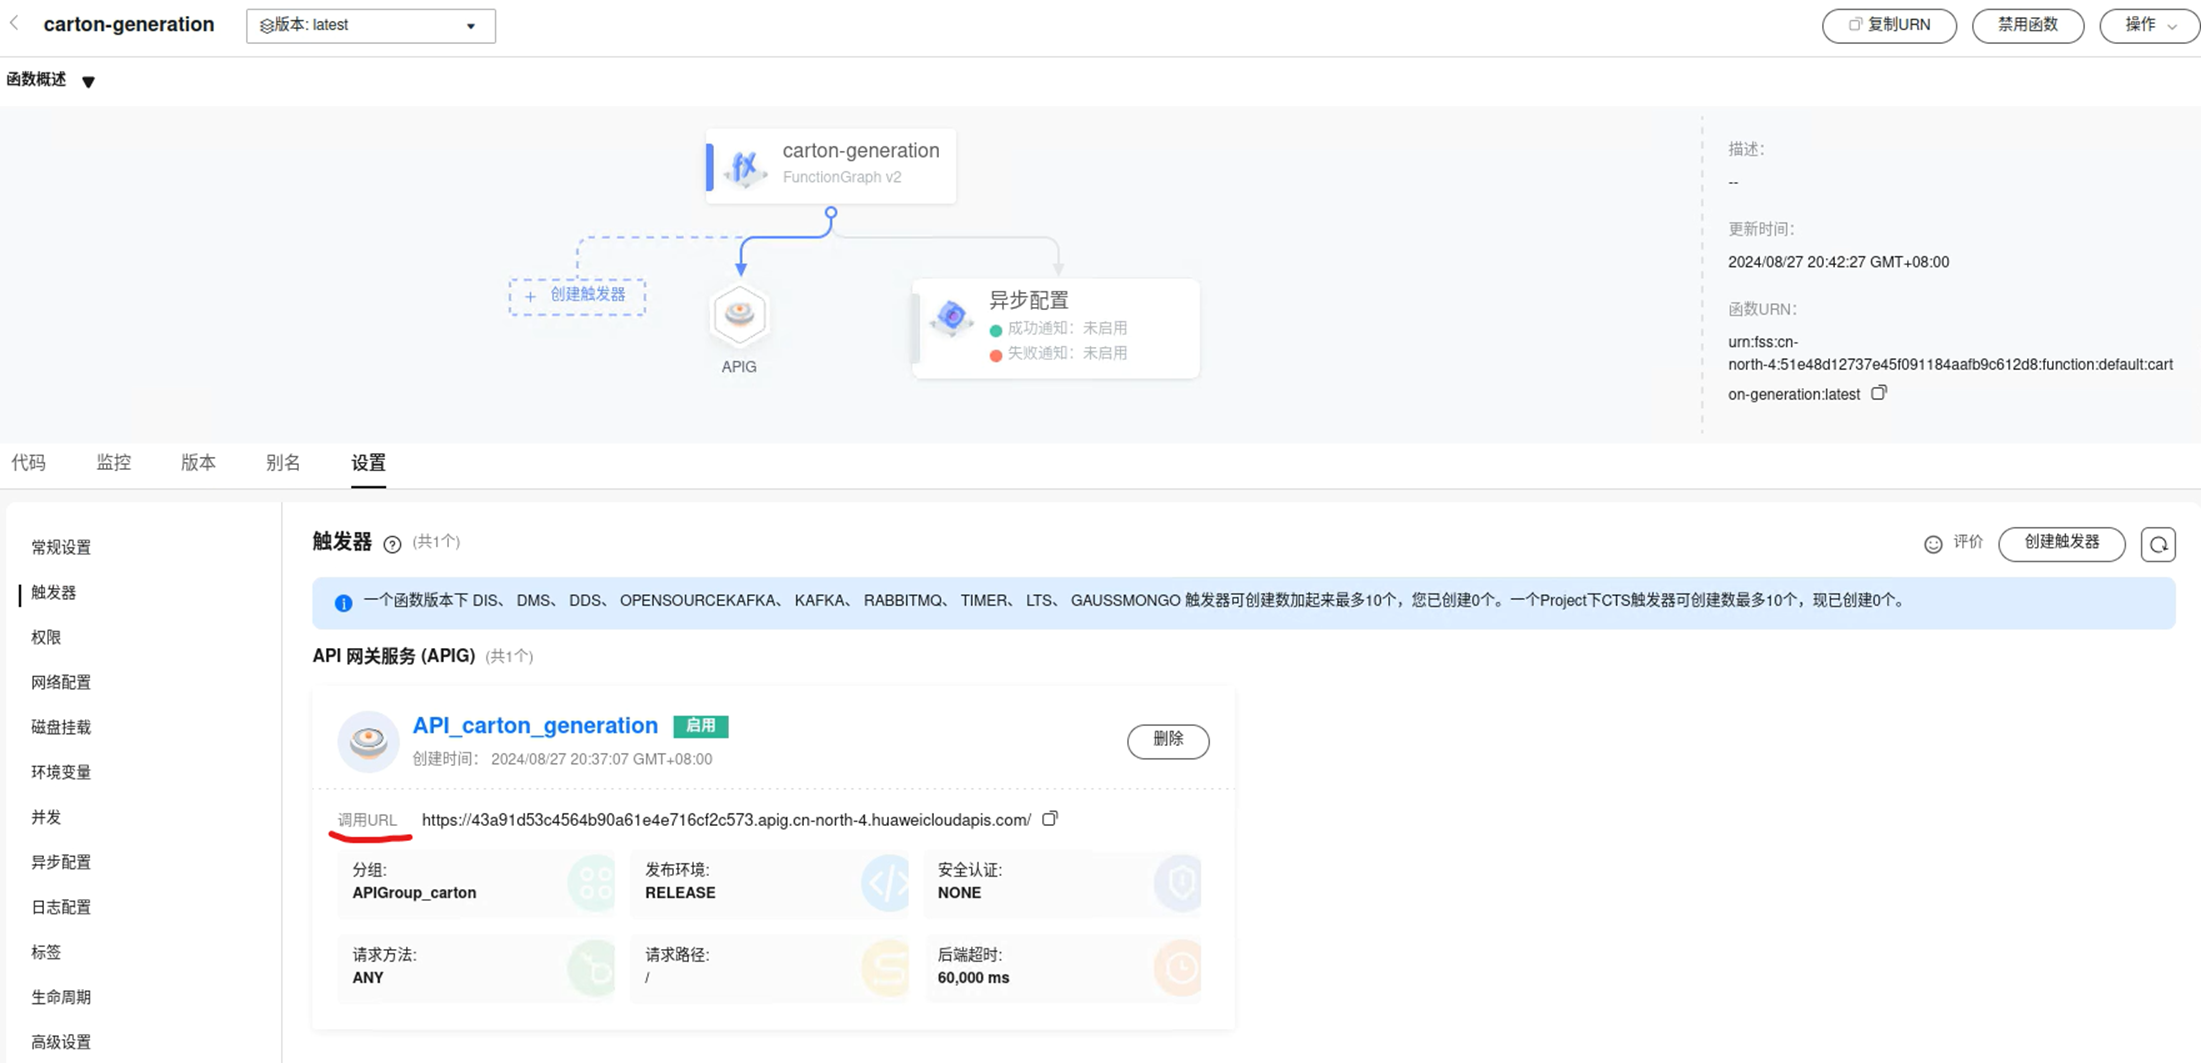Switch to the 版本 tab
This screenshot has height=1063, width=2201.
coord(198,462)
